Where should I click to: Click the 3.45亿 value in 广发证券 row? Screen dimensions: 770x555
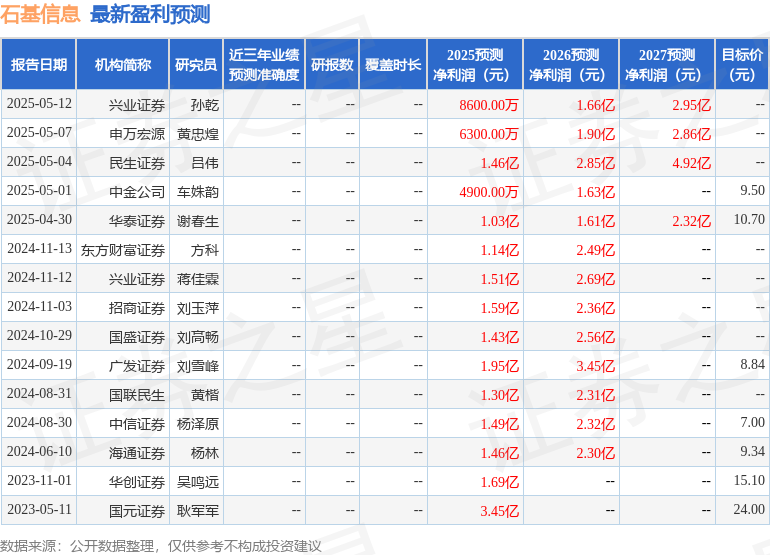coord(596,365)
